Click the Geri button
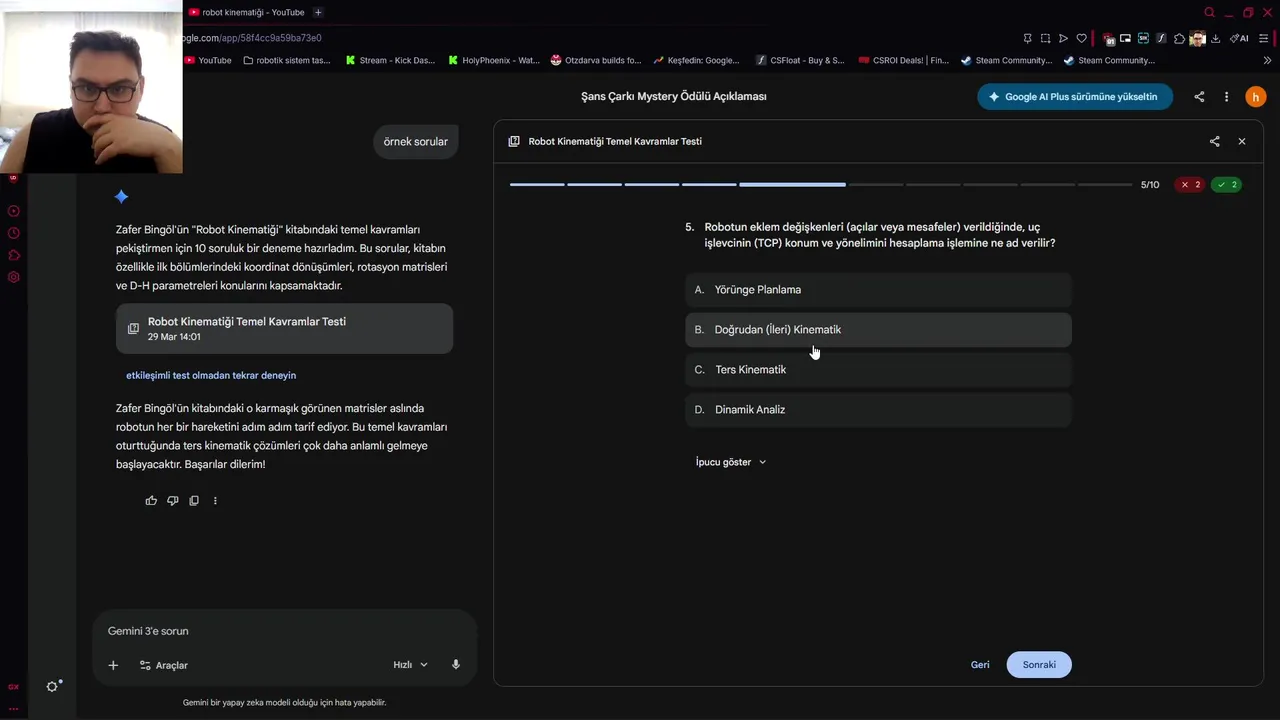Screen dimensions: 1280x720 pos(980,665)
